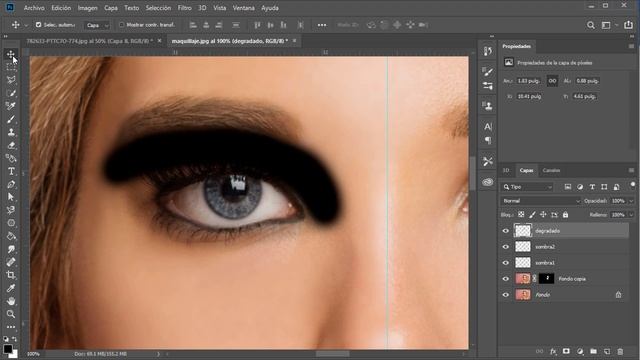
Task: Open the Capa auto-select dropdown
Action: tap(97, 25)
